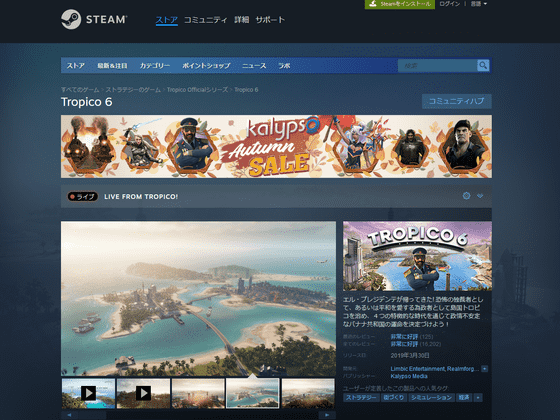Screen dimensions: 560x420
Task: Click the ログイン link
Action: [449, 4]
